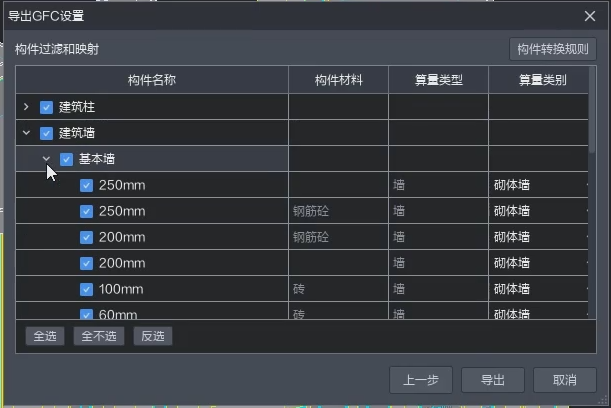Click the 算量类型 column header
This screenshot has height=408, width=611.
438,80
